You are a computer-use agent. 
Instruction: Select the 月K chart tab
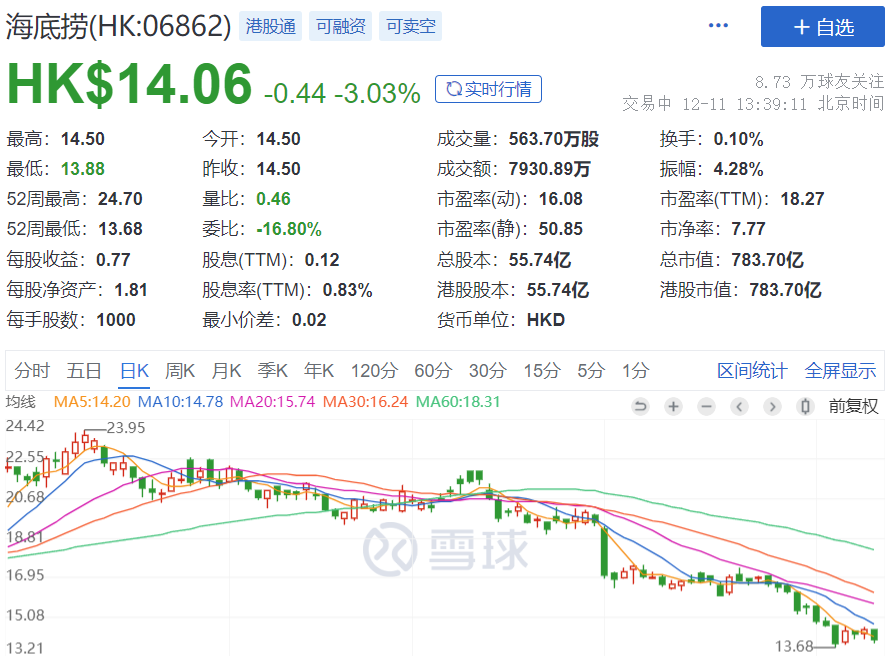coord(226,371)
